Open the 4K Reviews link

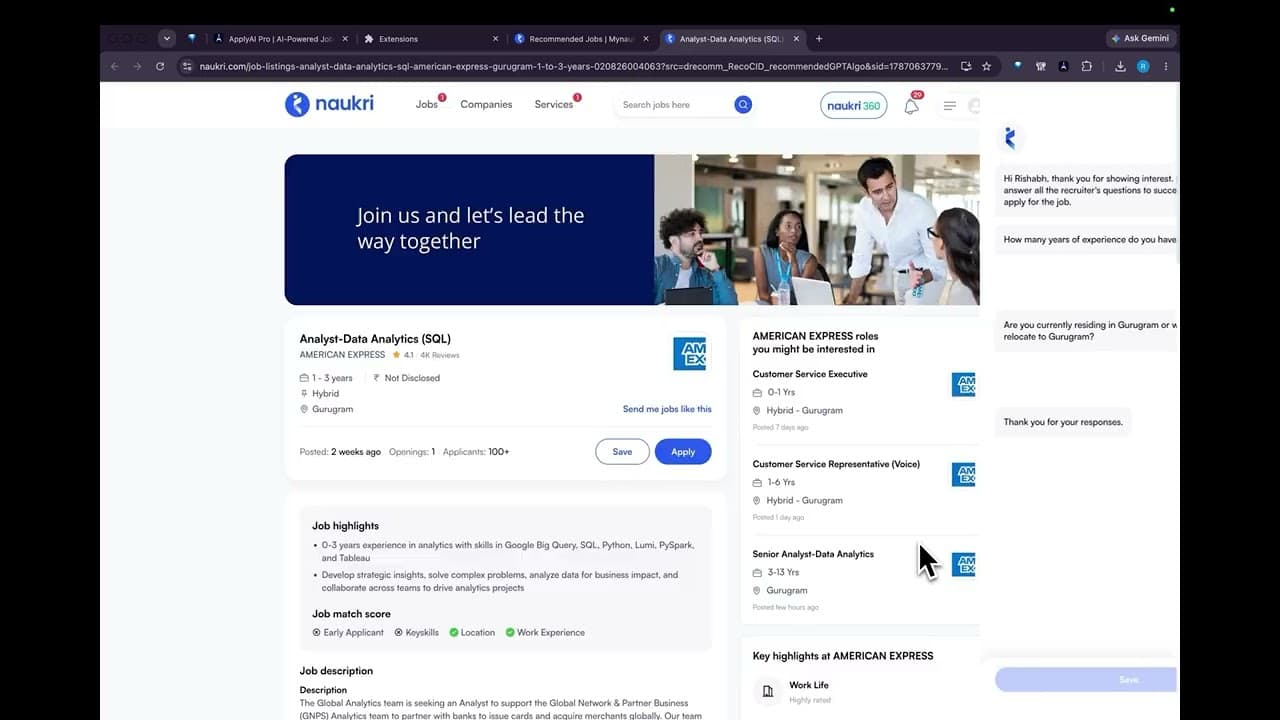(x=440, y=355)
